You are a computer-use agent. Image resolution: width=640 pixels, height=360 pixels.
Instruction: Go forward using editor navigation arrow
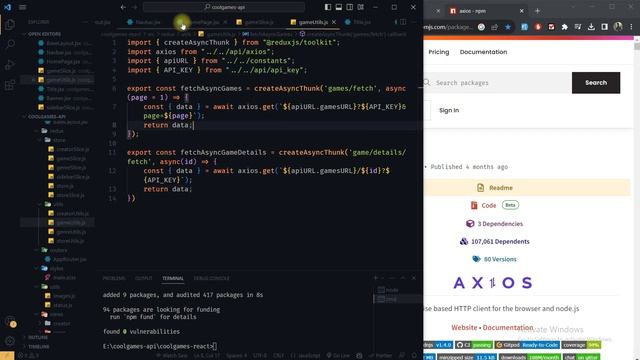(135, 7)
